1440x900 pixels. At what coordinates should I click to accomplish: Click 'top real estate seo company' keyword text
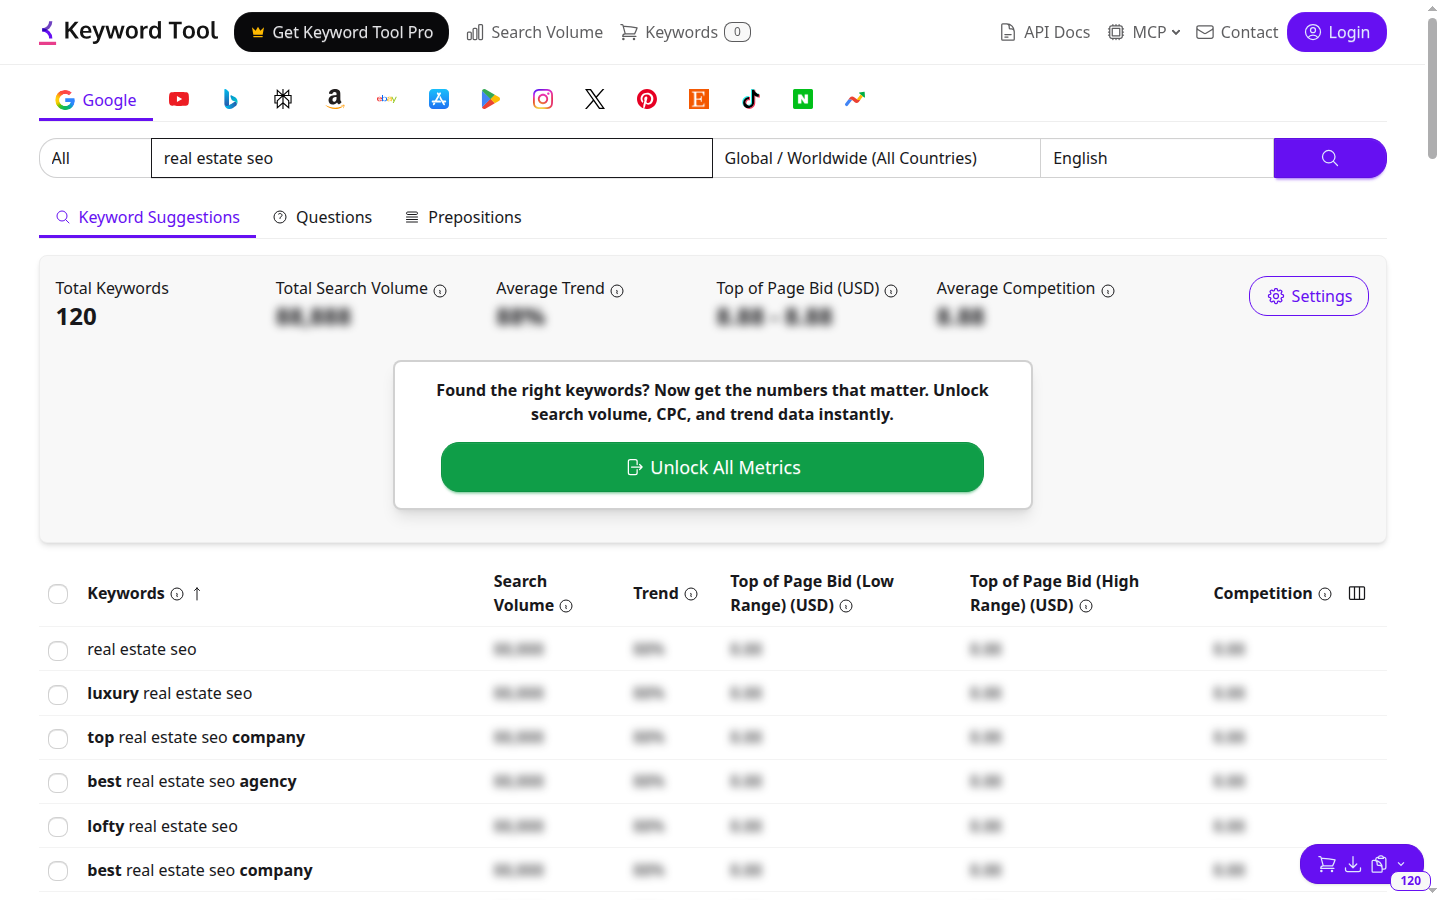tap(196, 737)
